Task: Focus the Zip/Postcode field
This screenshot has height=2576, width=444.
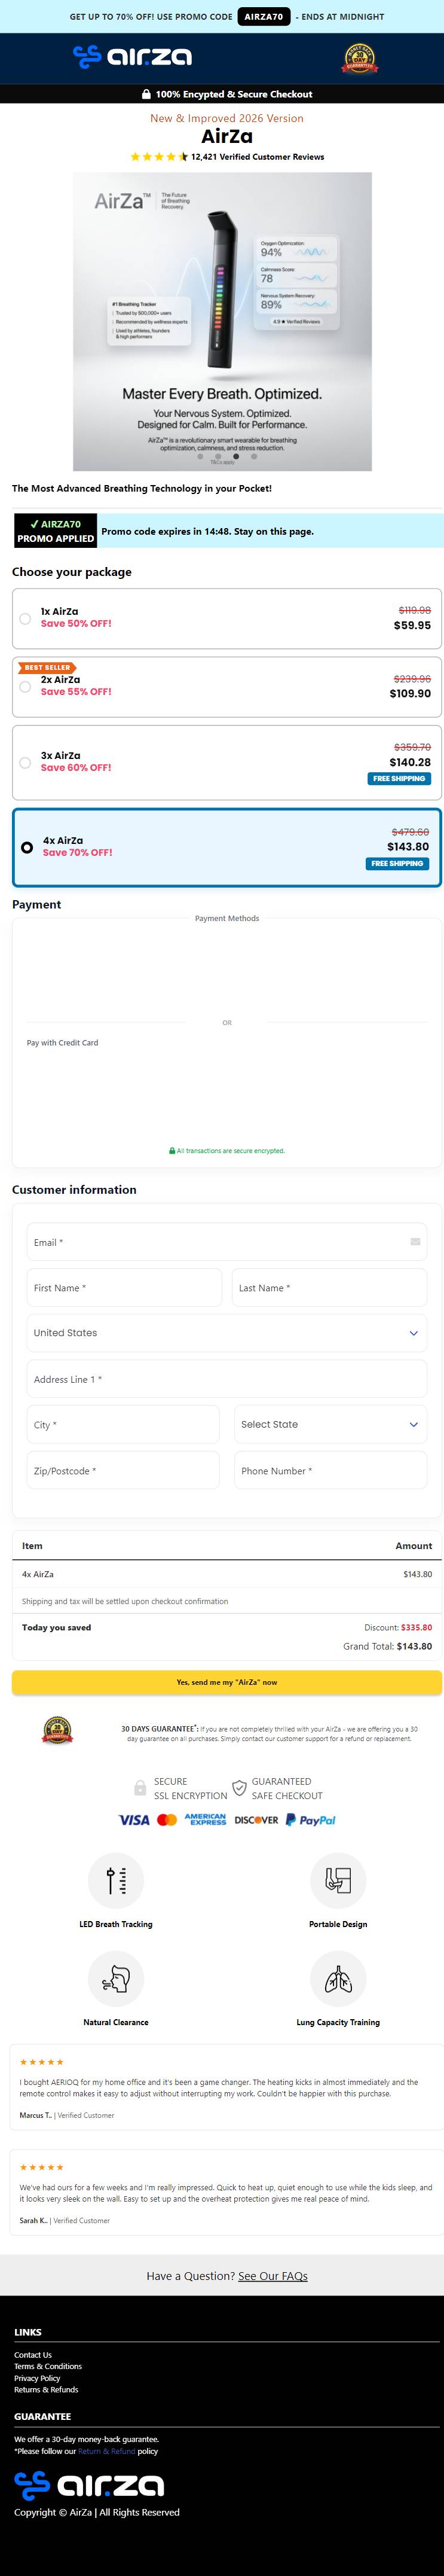Action: (123, 1470)
